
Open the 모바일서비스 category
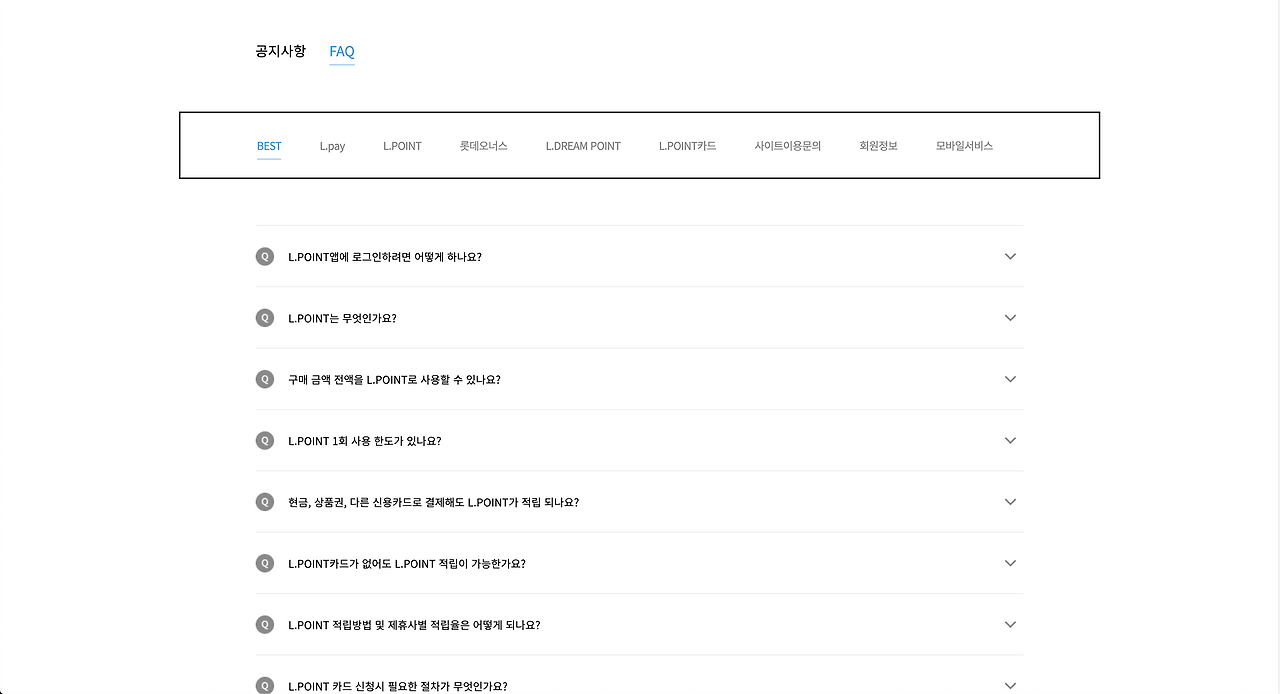964,146
